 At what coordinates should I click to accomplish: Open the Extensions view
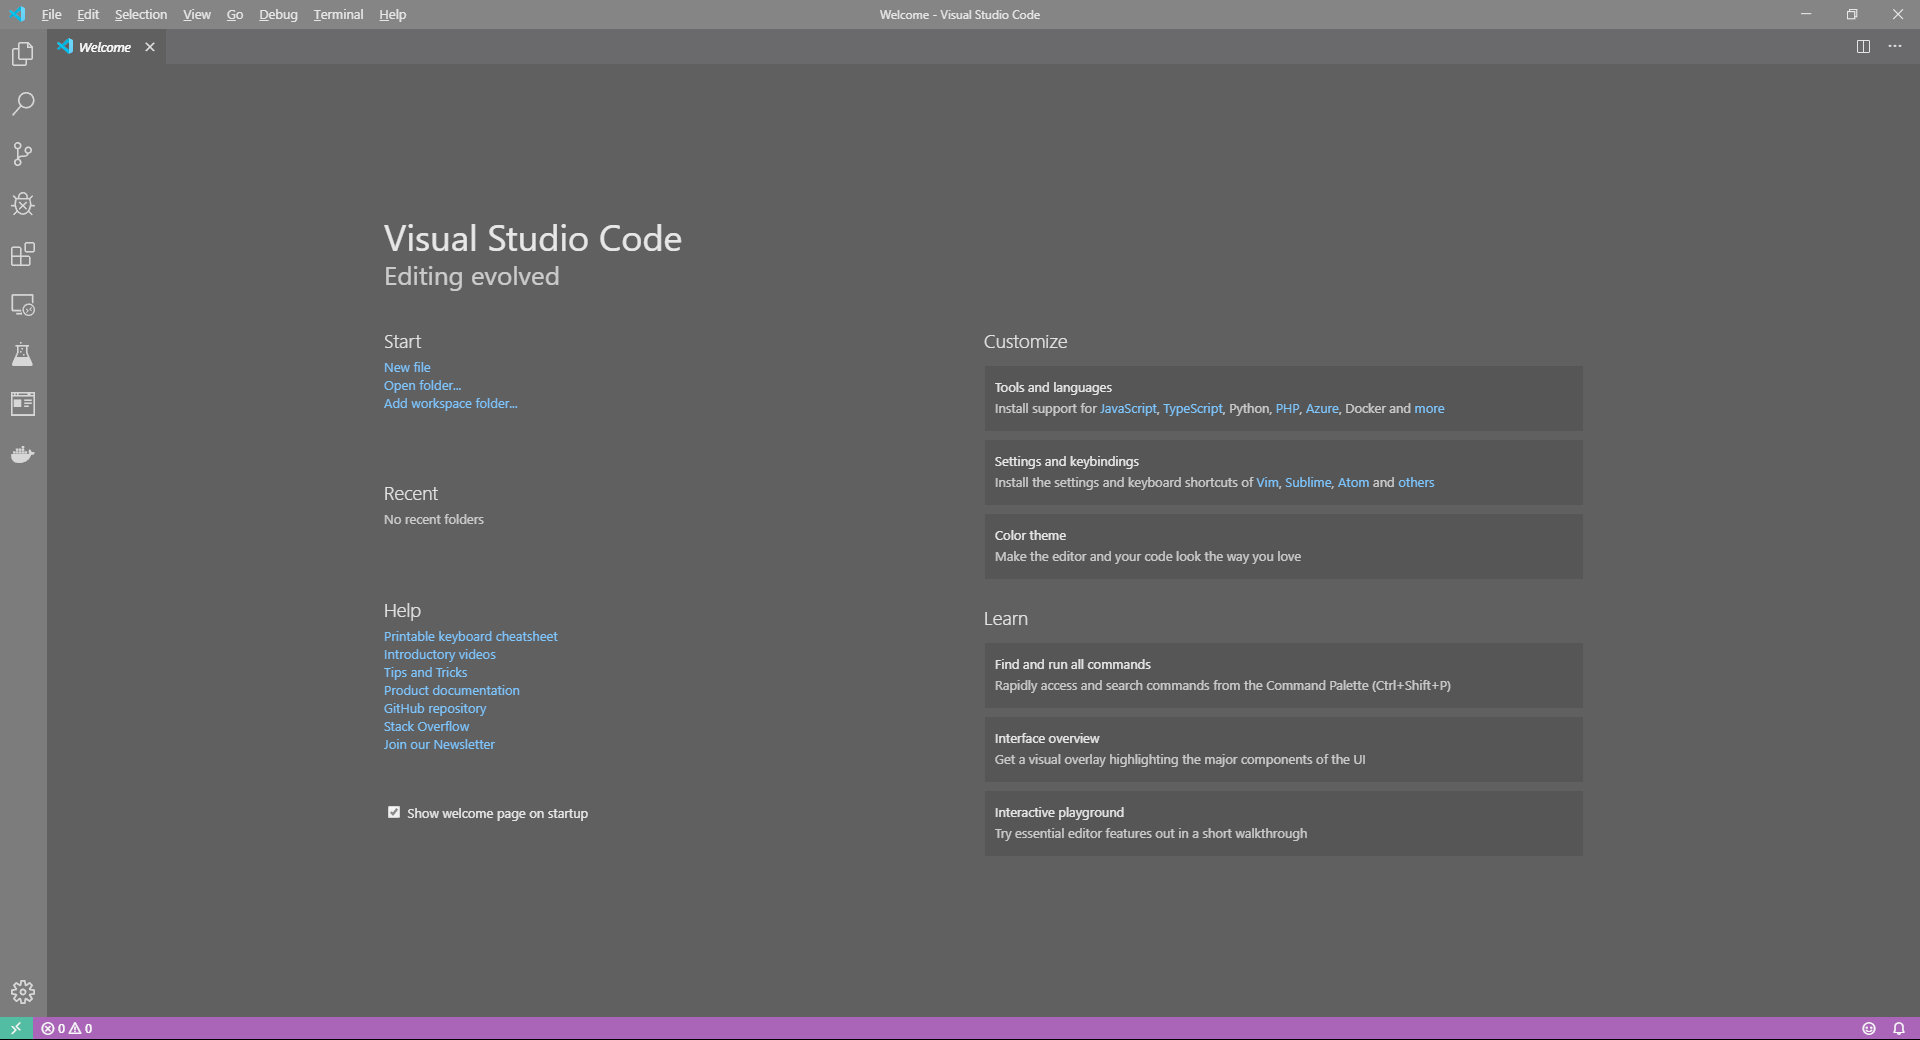(x=23, y=254)
